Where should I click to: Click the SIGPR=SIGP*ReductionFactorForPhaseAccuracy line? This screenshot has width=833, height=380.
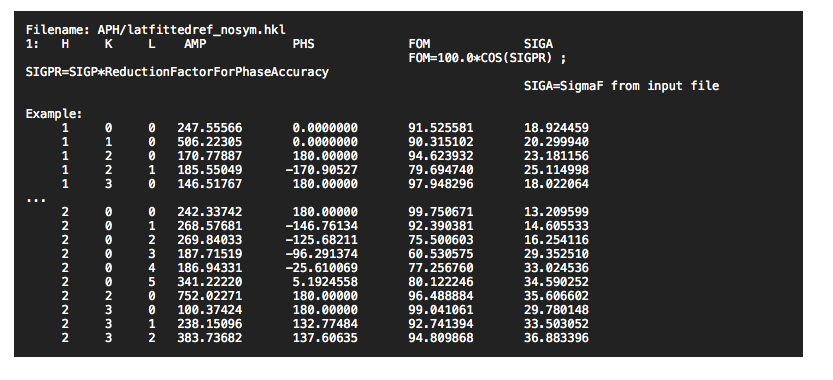(x=177, y=72)
